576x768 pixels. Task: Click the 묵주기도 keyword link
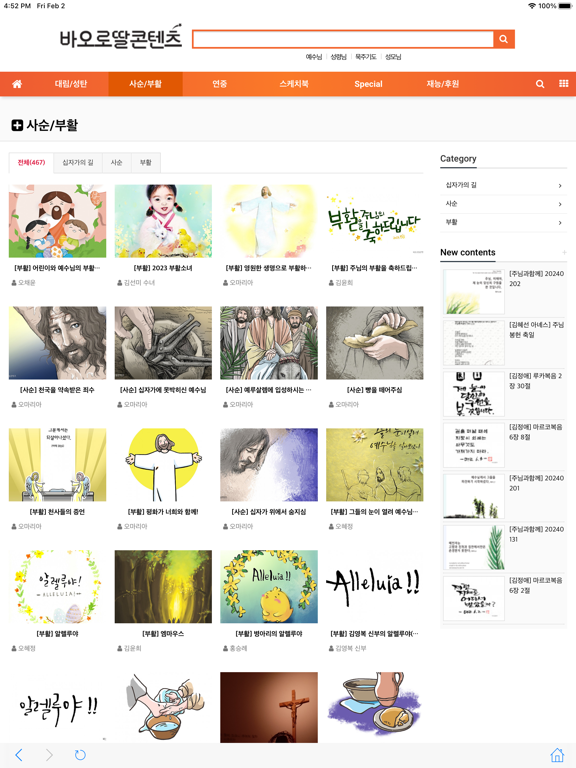coord(366,57)
